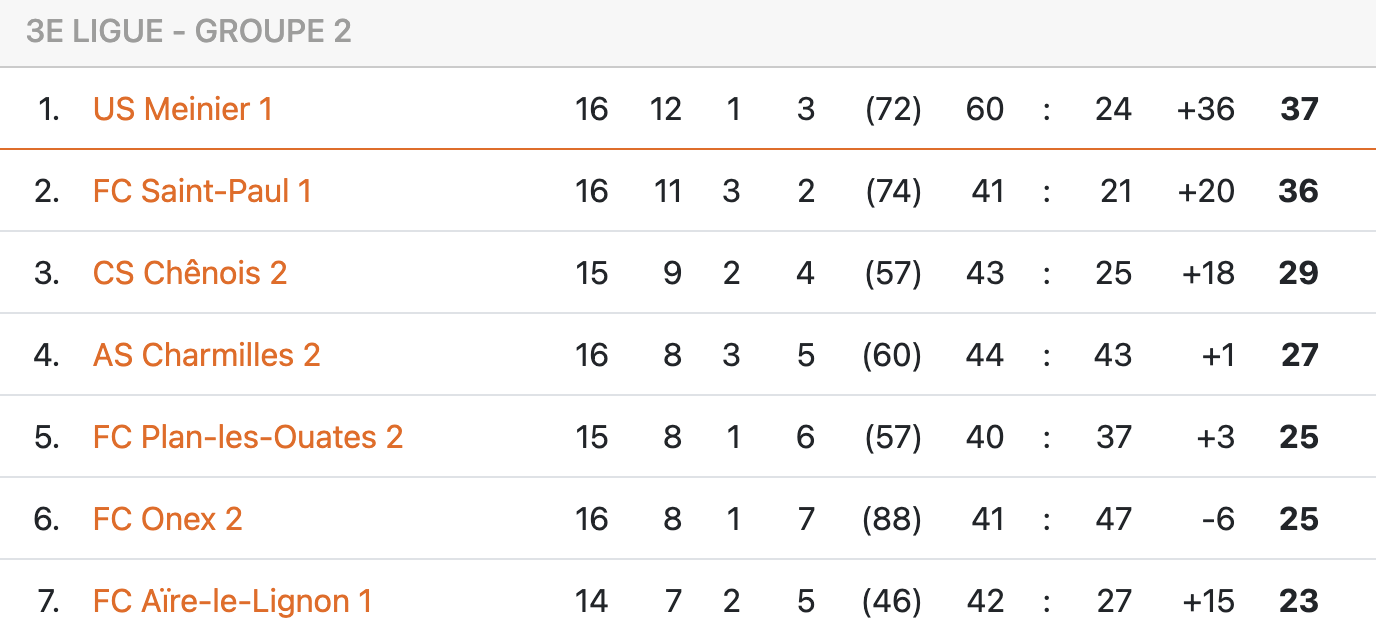Select FC Saint-Paul's 36 points value
Viewport: 1376px width, 636px height.
coord(1298,191)
